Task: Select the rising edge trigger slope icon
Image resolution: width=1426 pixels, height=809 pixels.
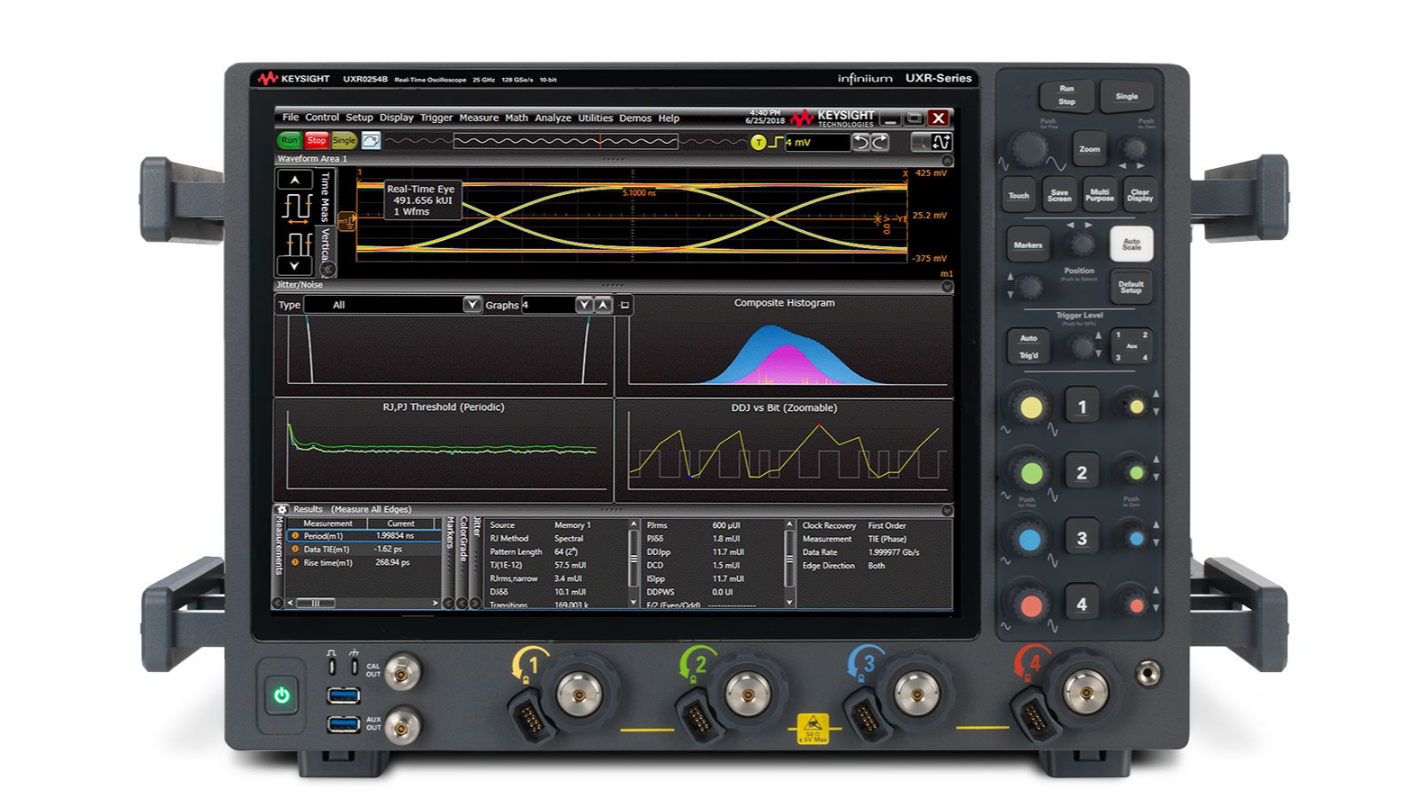Action: tap(775, 143)
